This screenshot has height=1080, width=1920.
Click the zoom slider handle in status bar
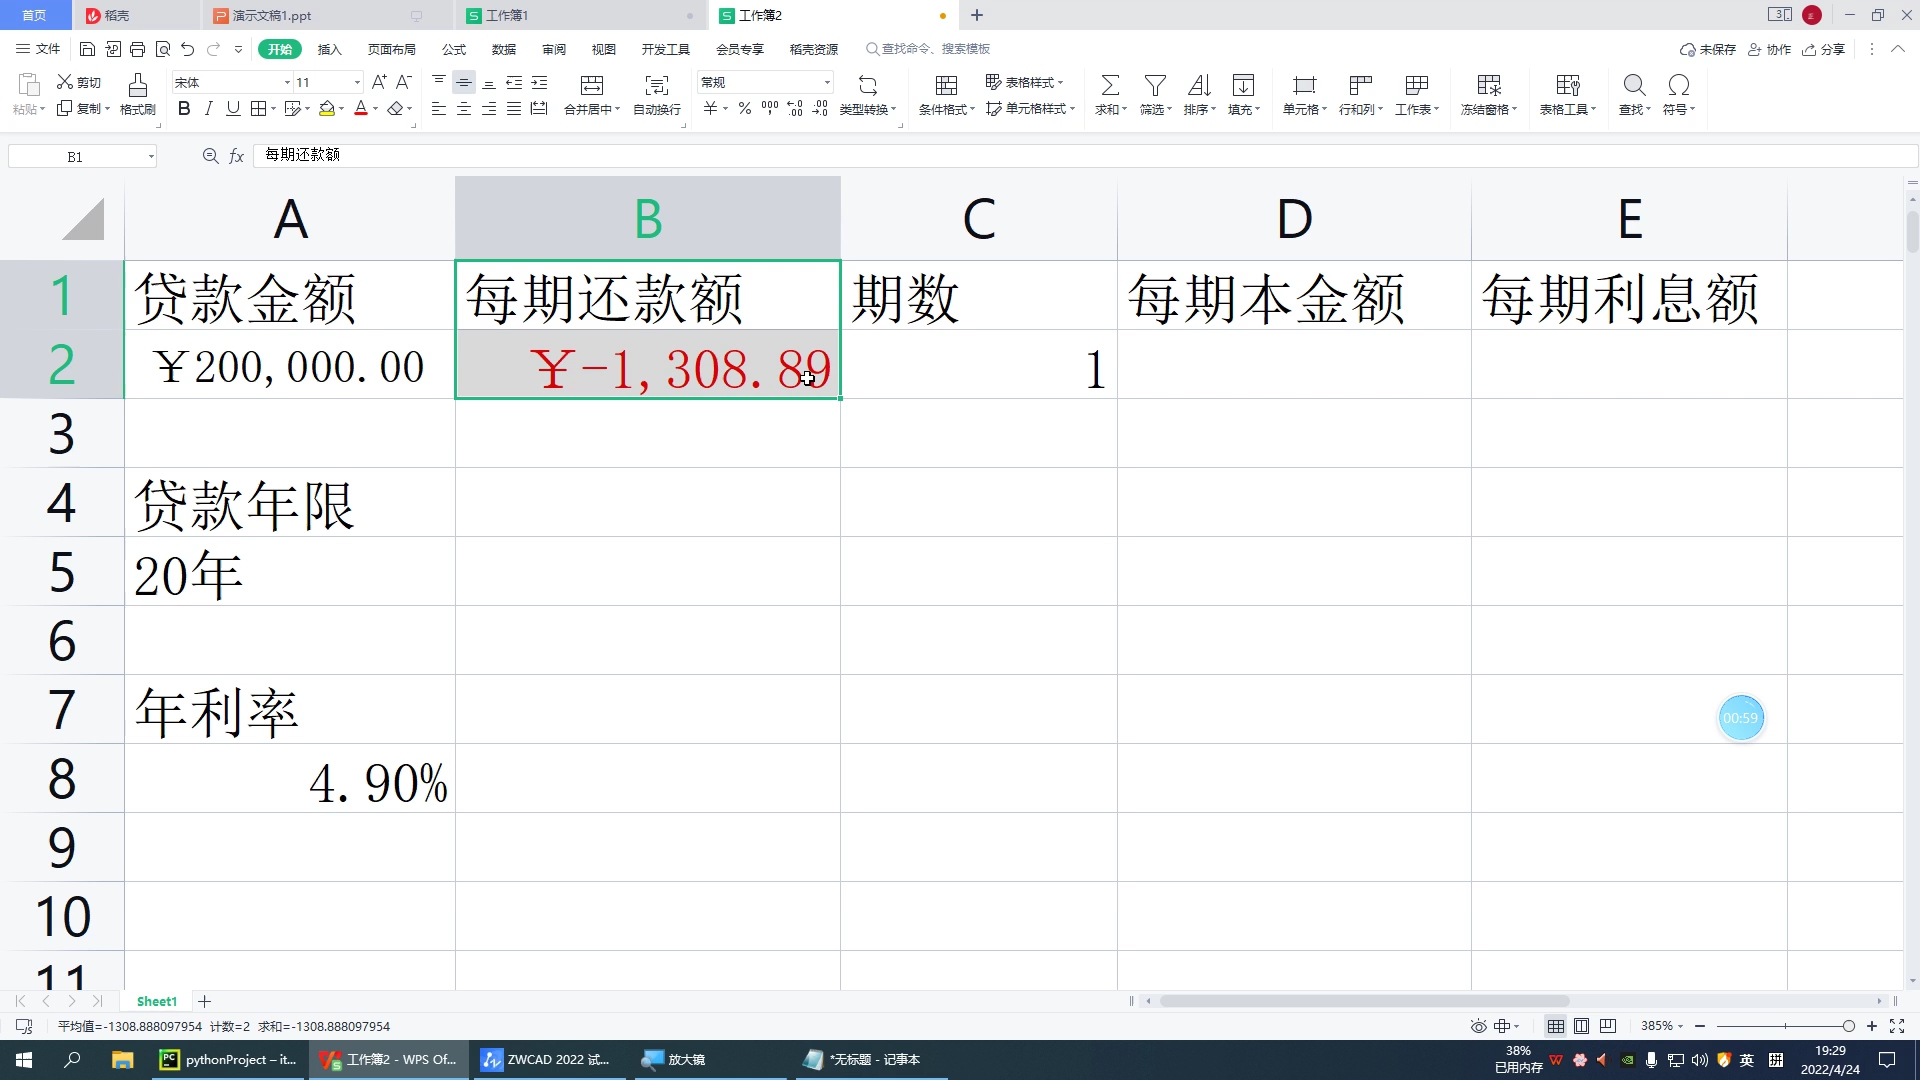pos(1848,1026)
